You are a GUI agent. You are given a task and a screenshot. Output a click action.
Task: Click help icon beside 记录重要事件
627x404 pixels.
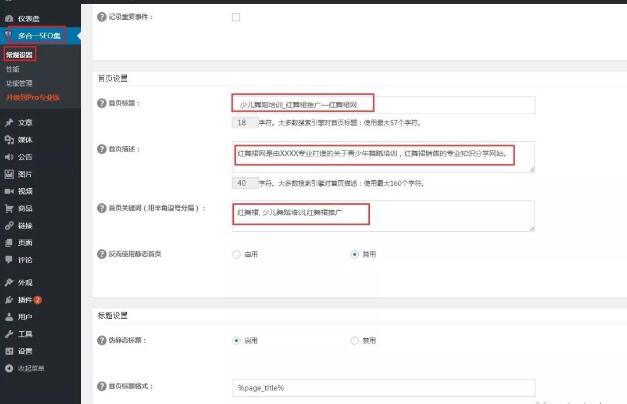pyautogui.click(x=102, y=17)
